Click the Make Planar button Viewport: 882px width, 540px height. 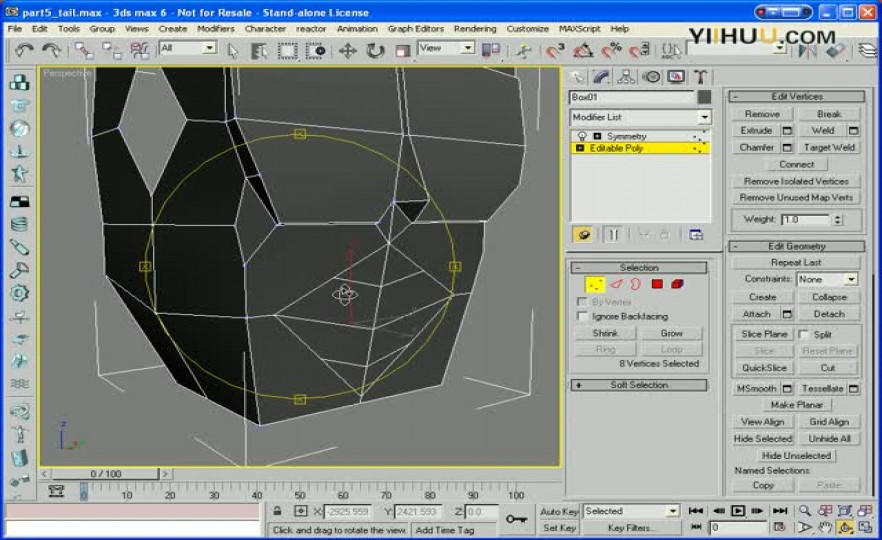pos(796,405)
